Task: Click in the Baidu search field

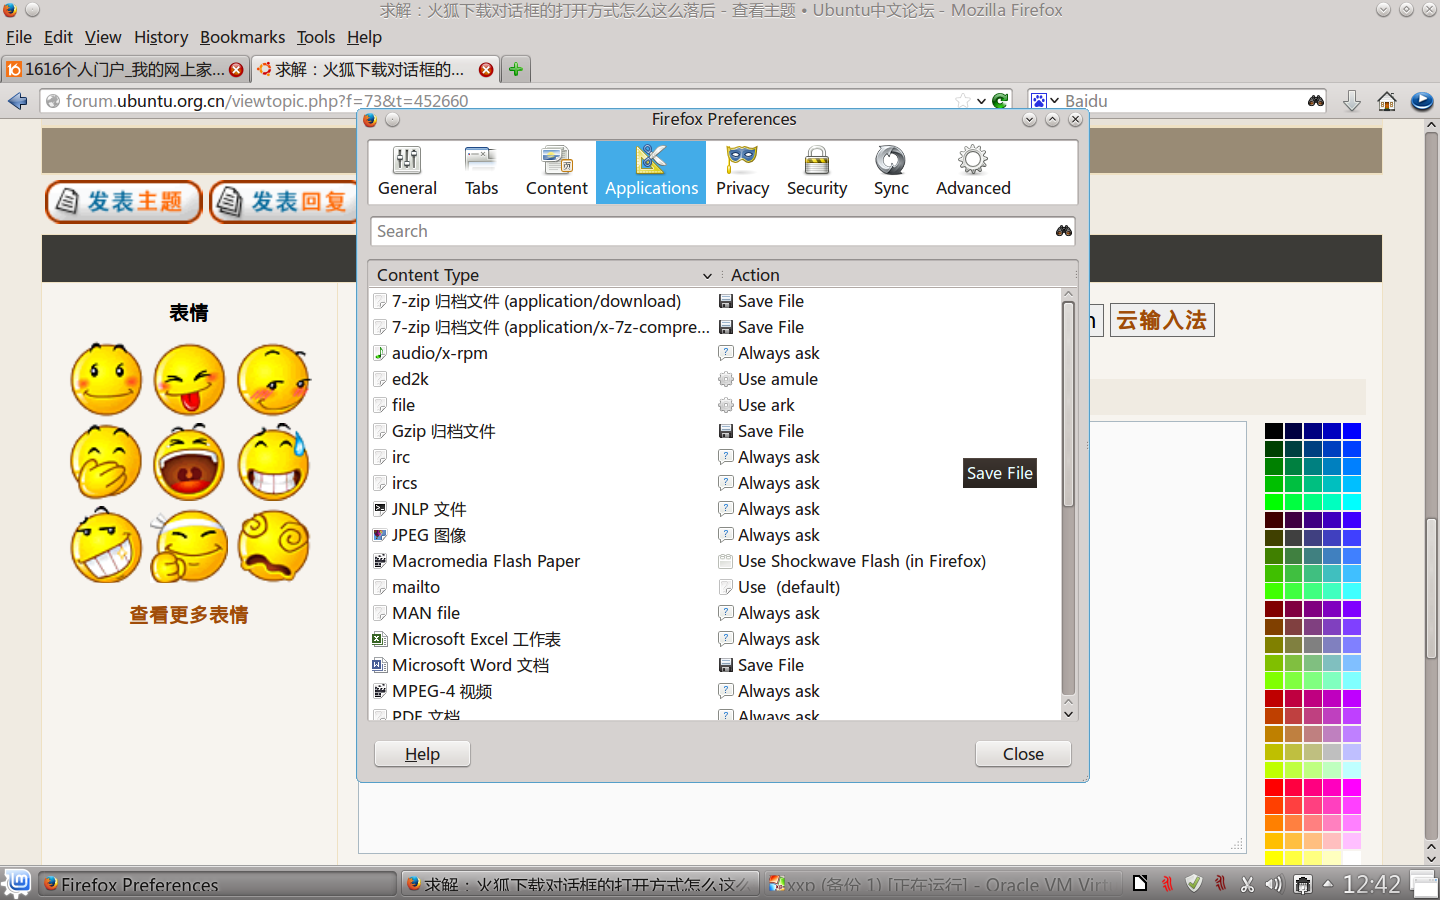Action: [x=1184, y=101]
